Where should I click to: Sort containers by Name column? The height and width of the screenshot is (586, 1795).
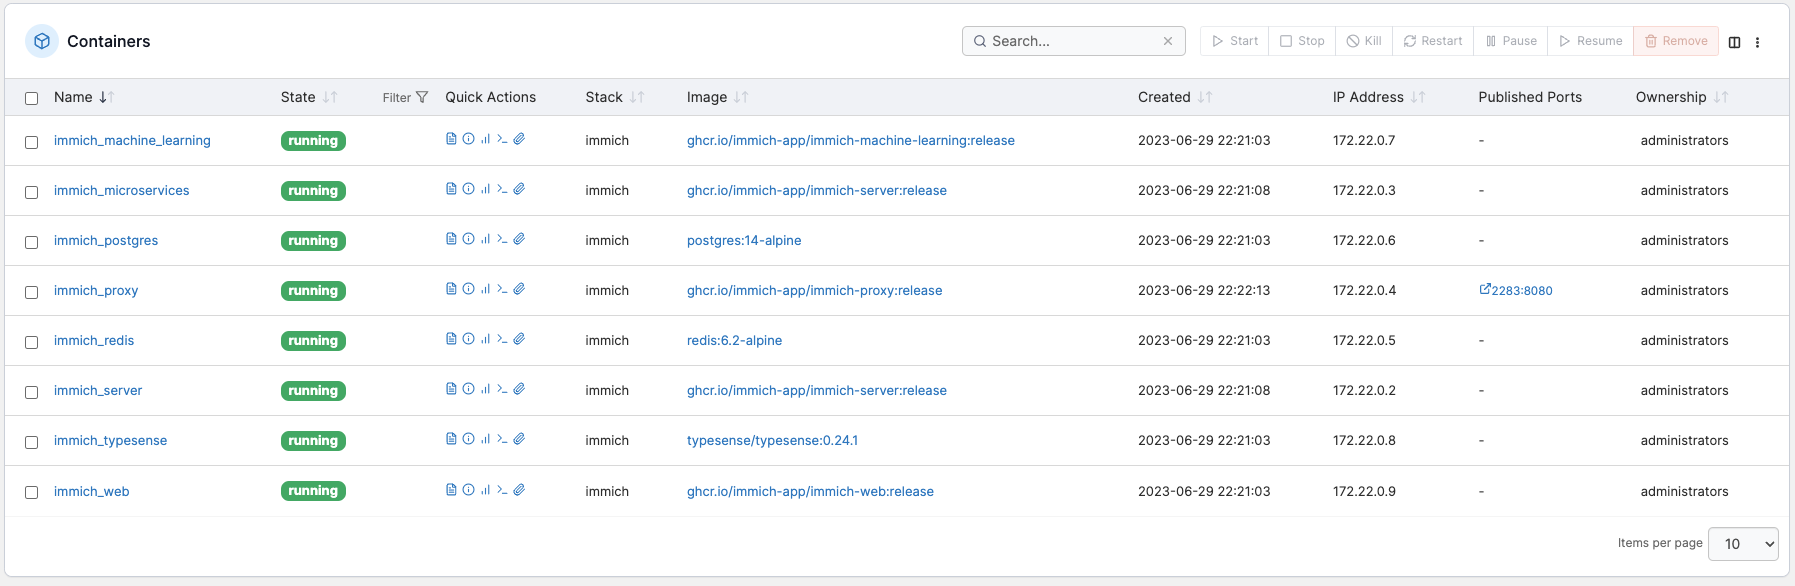[84, 97]
